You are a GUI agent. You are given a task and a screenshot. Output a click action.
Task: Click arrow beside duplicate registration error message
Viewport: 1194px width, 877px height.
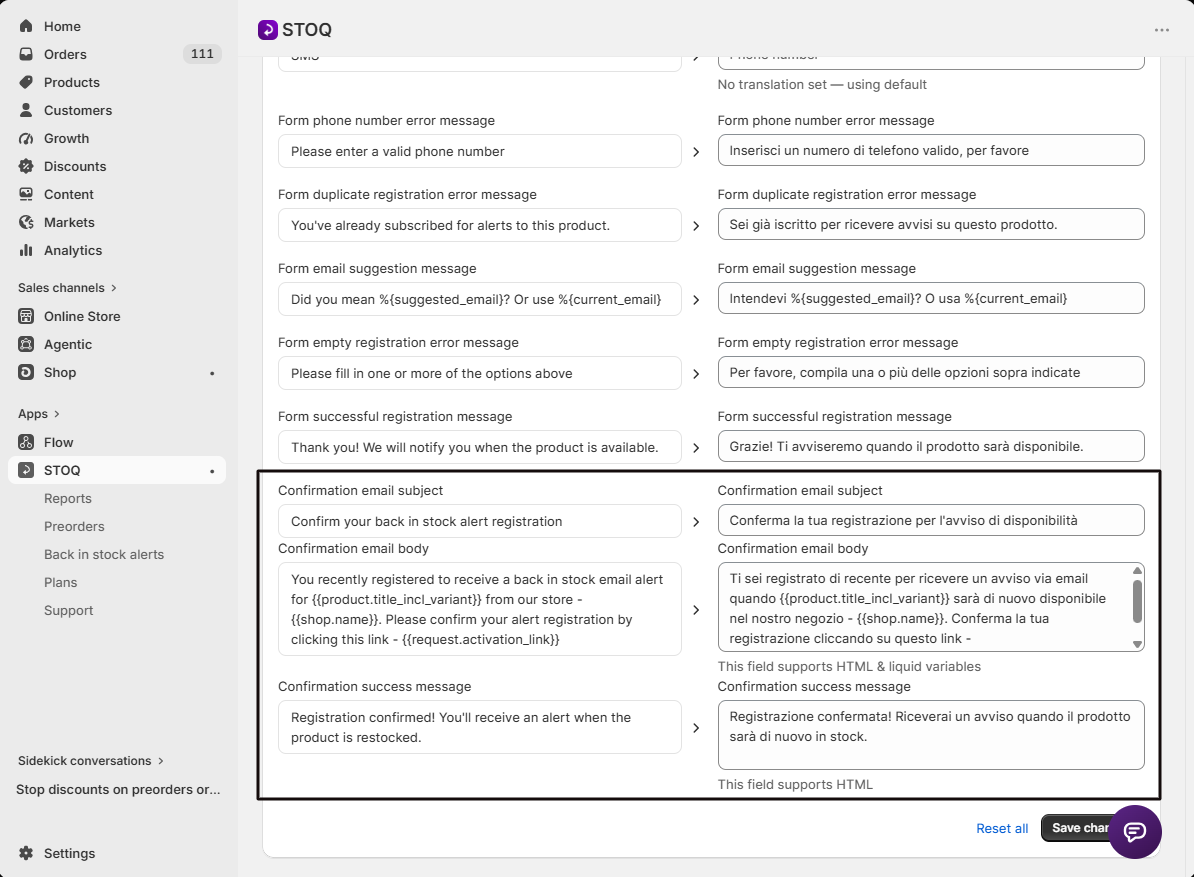point(696,225)
